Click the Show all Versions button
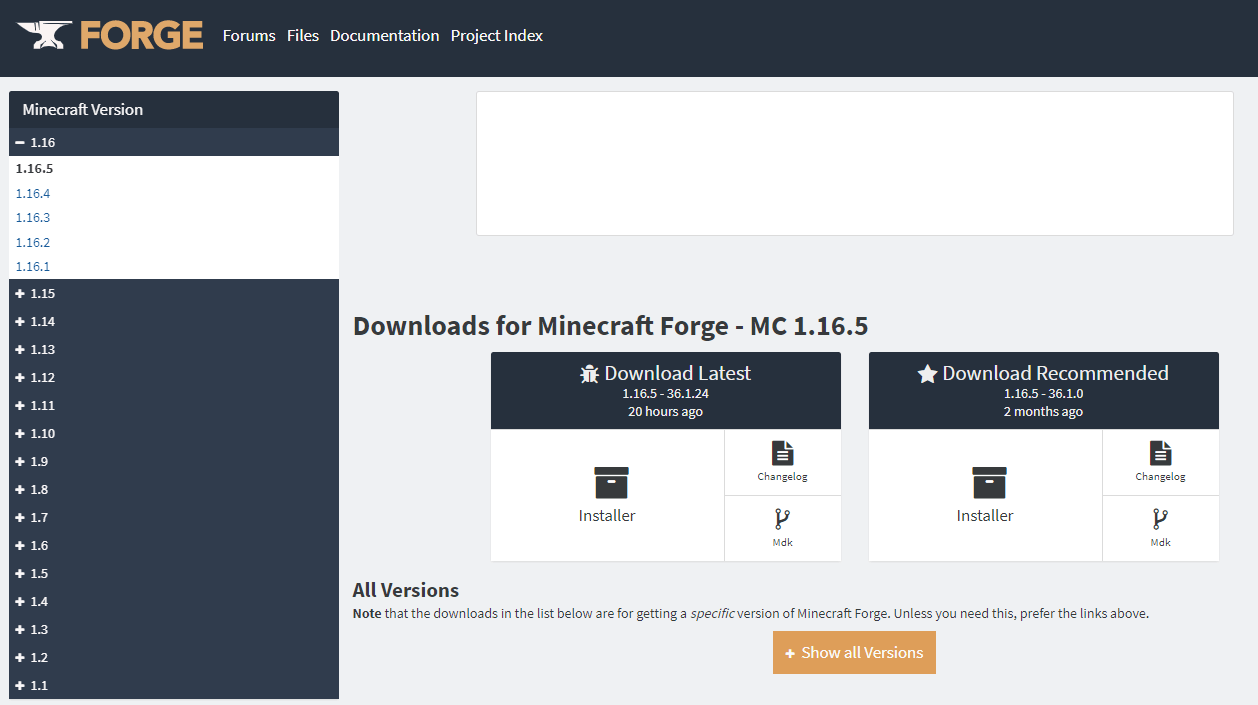This screenshot has width=1258, height=705. [854, 652]
